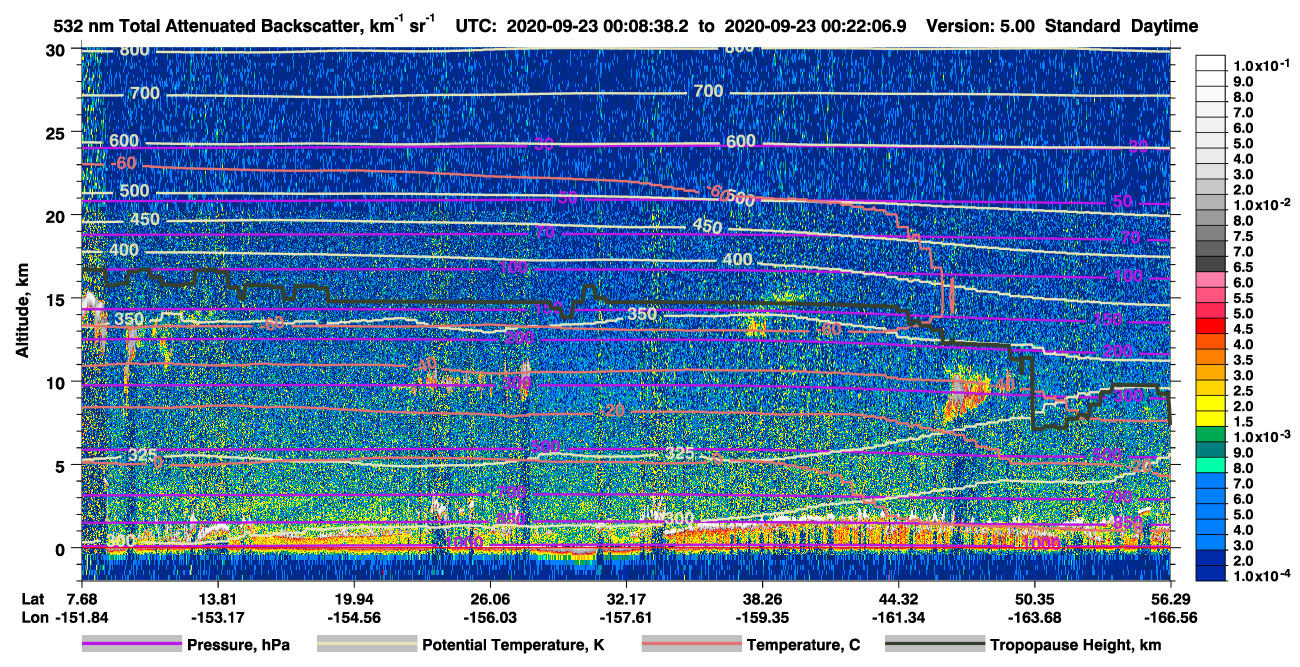Select the 'Pressure, hPa' legend label
Viewport: 1300px width, 667px height.
click(239, 646)
